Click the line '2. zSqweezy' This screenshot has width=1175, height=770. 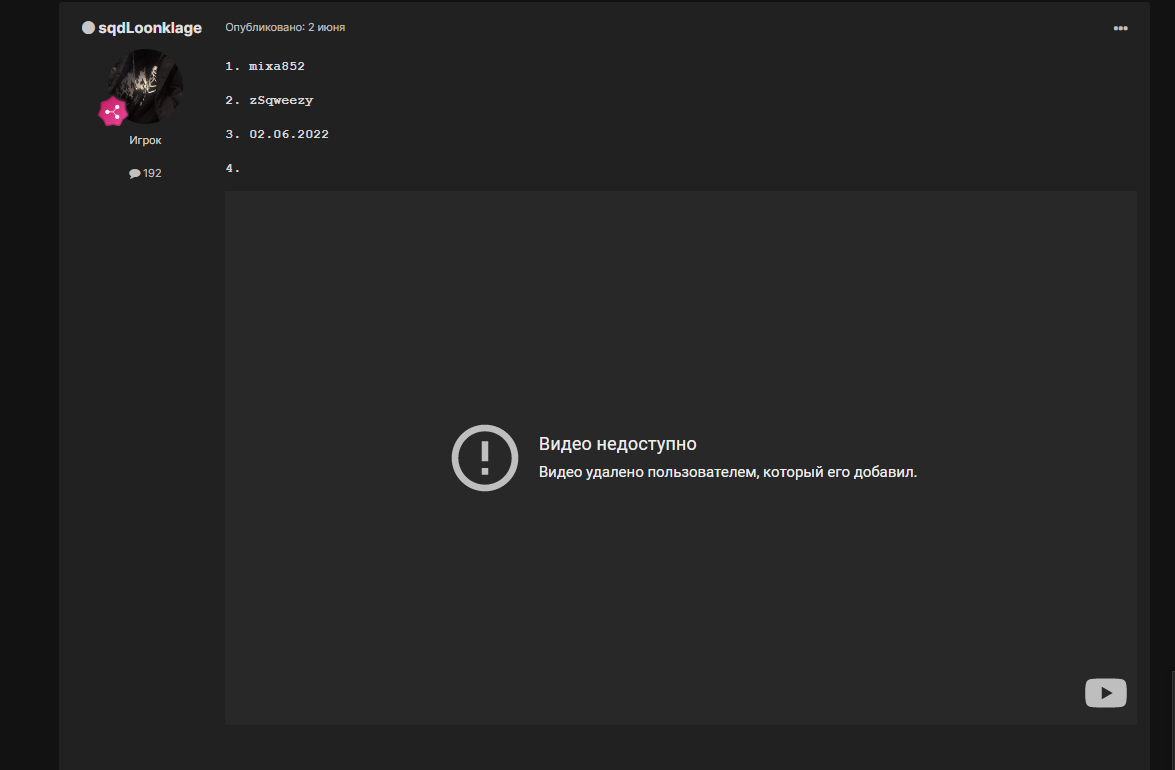click(x=269, y=100)
